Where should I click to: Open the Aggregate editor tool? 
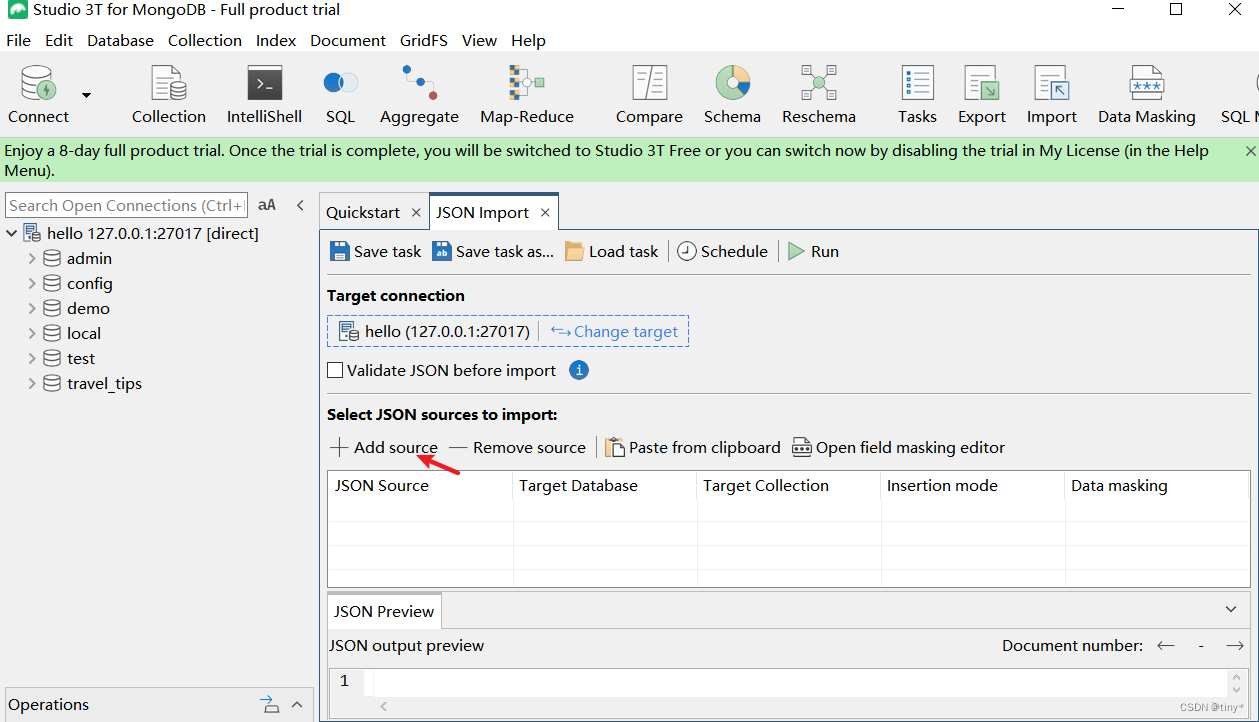pos(419,95)
